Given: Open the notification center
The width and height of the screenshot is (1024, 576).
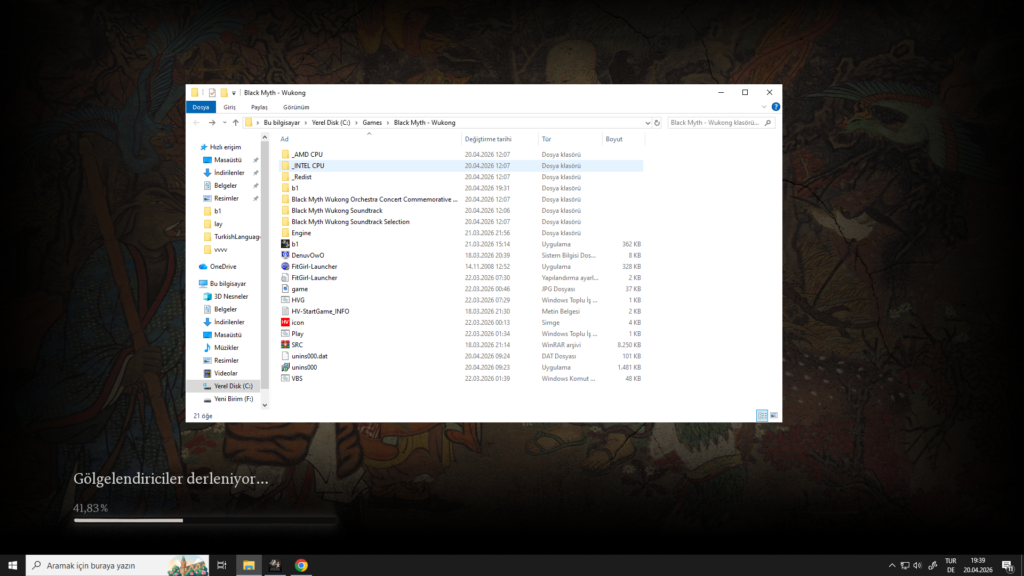Looking at the screenshot, I should point(1008,566).
